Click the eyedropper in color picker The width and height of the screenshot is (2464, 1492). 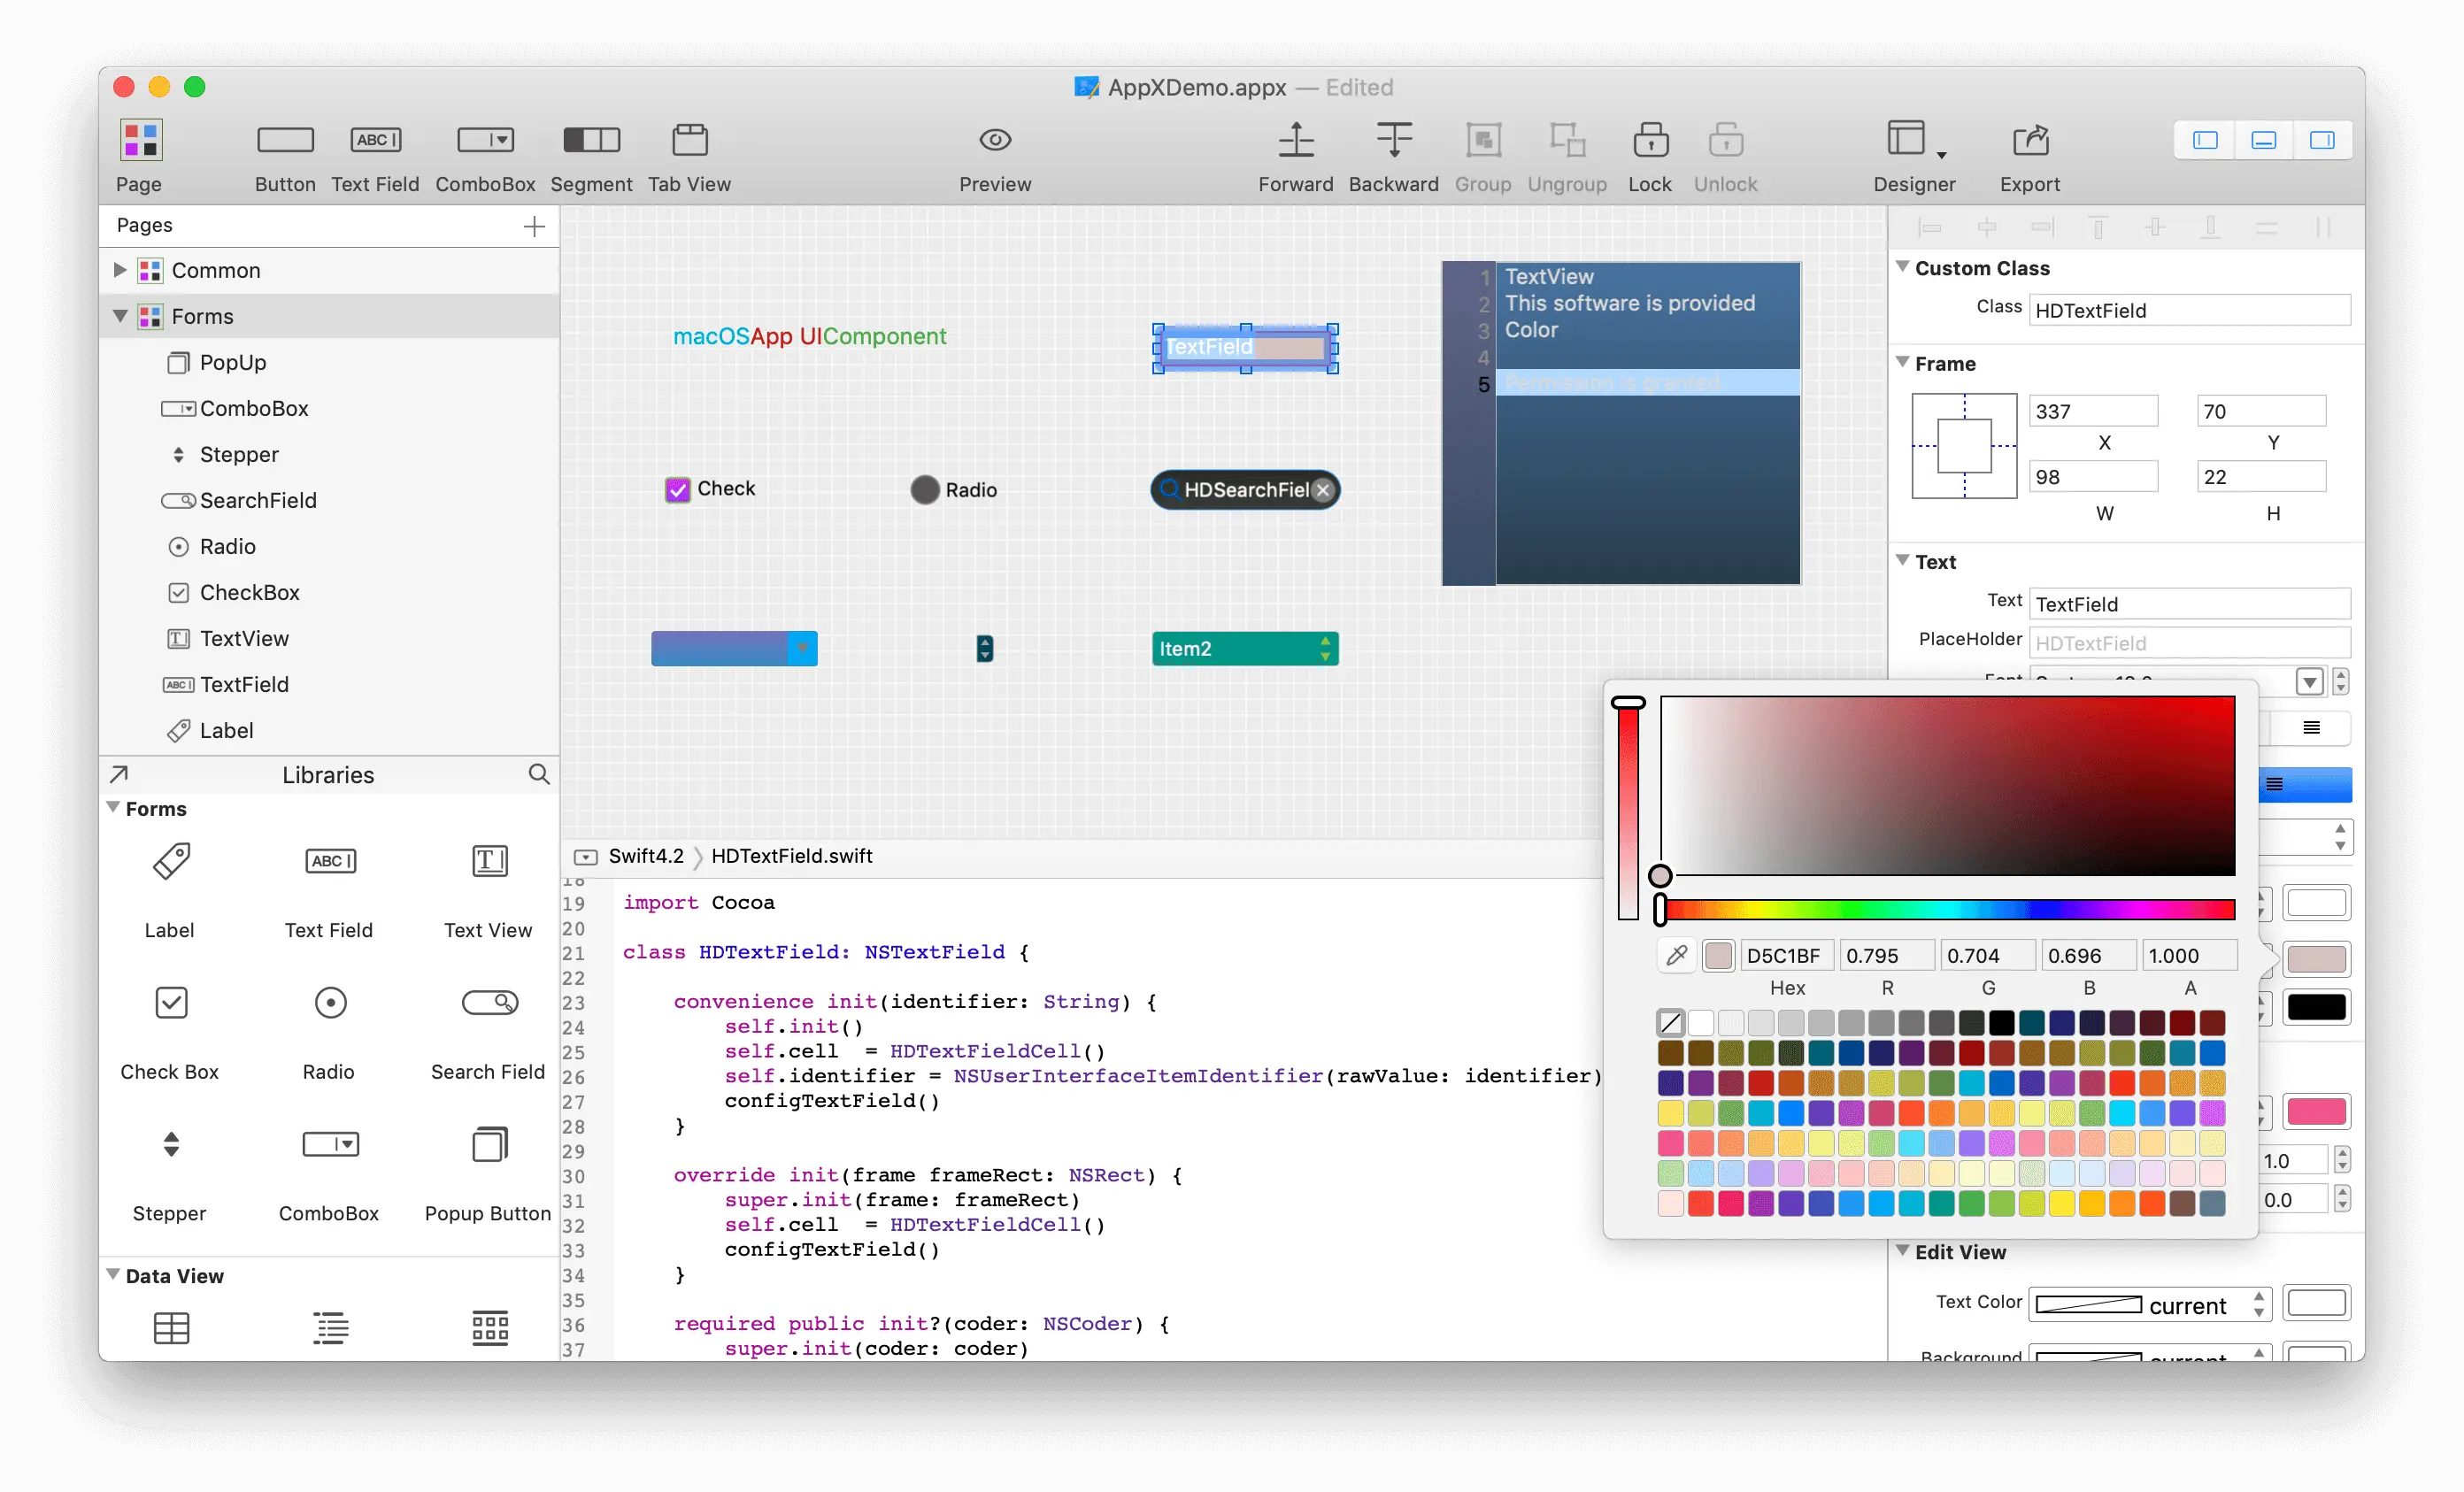(x=1677, y=955)
